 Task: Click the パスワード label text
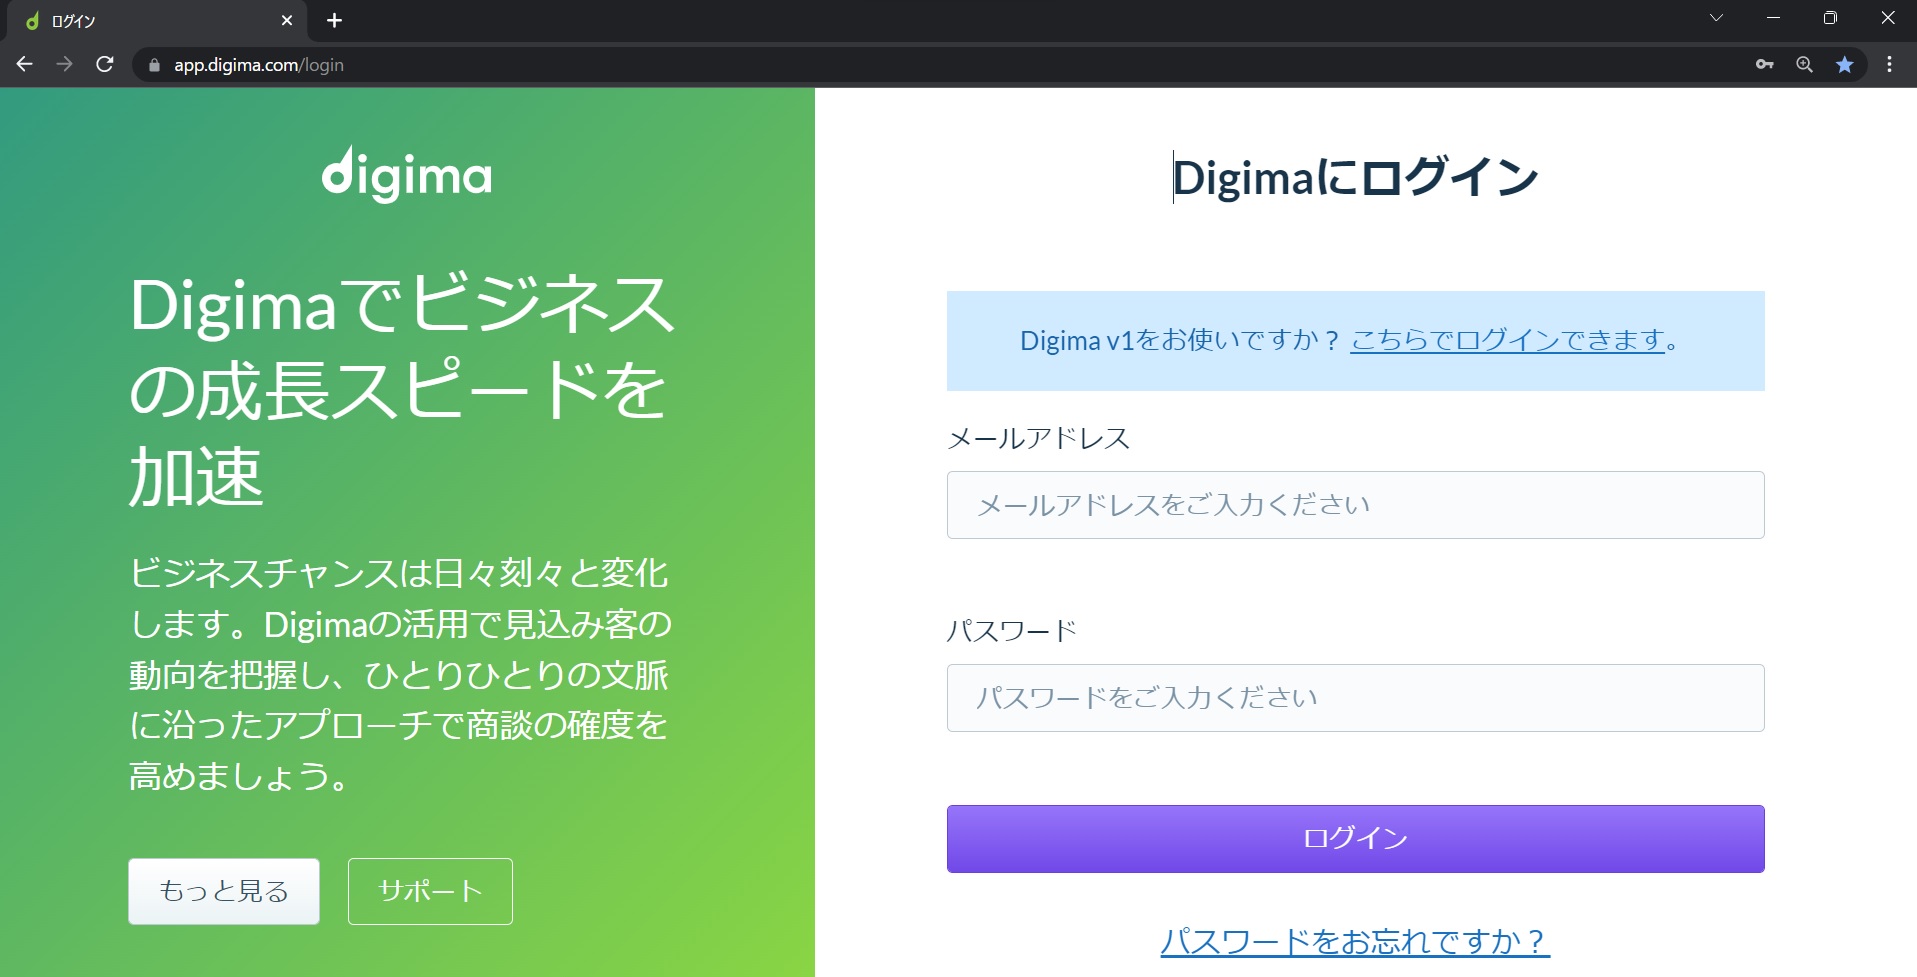tap(1011, 631)
